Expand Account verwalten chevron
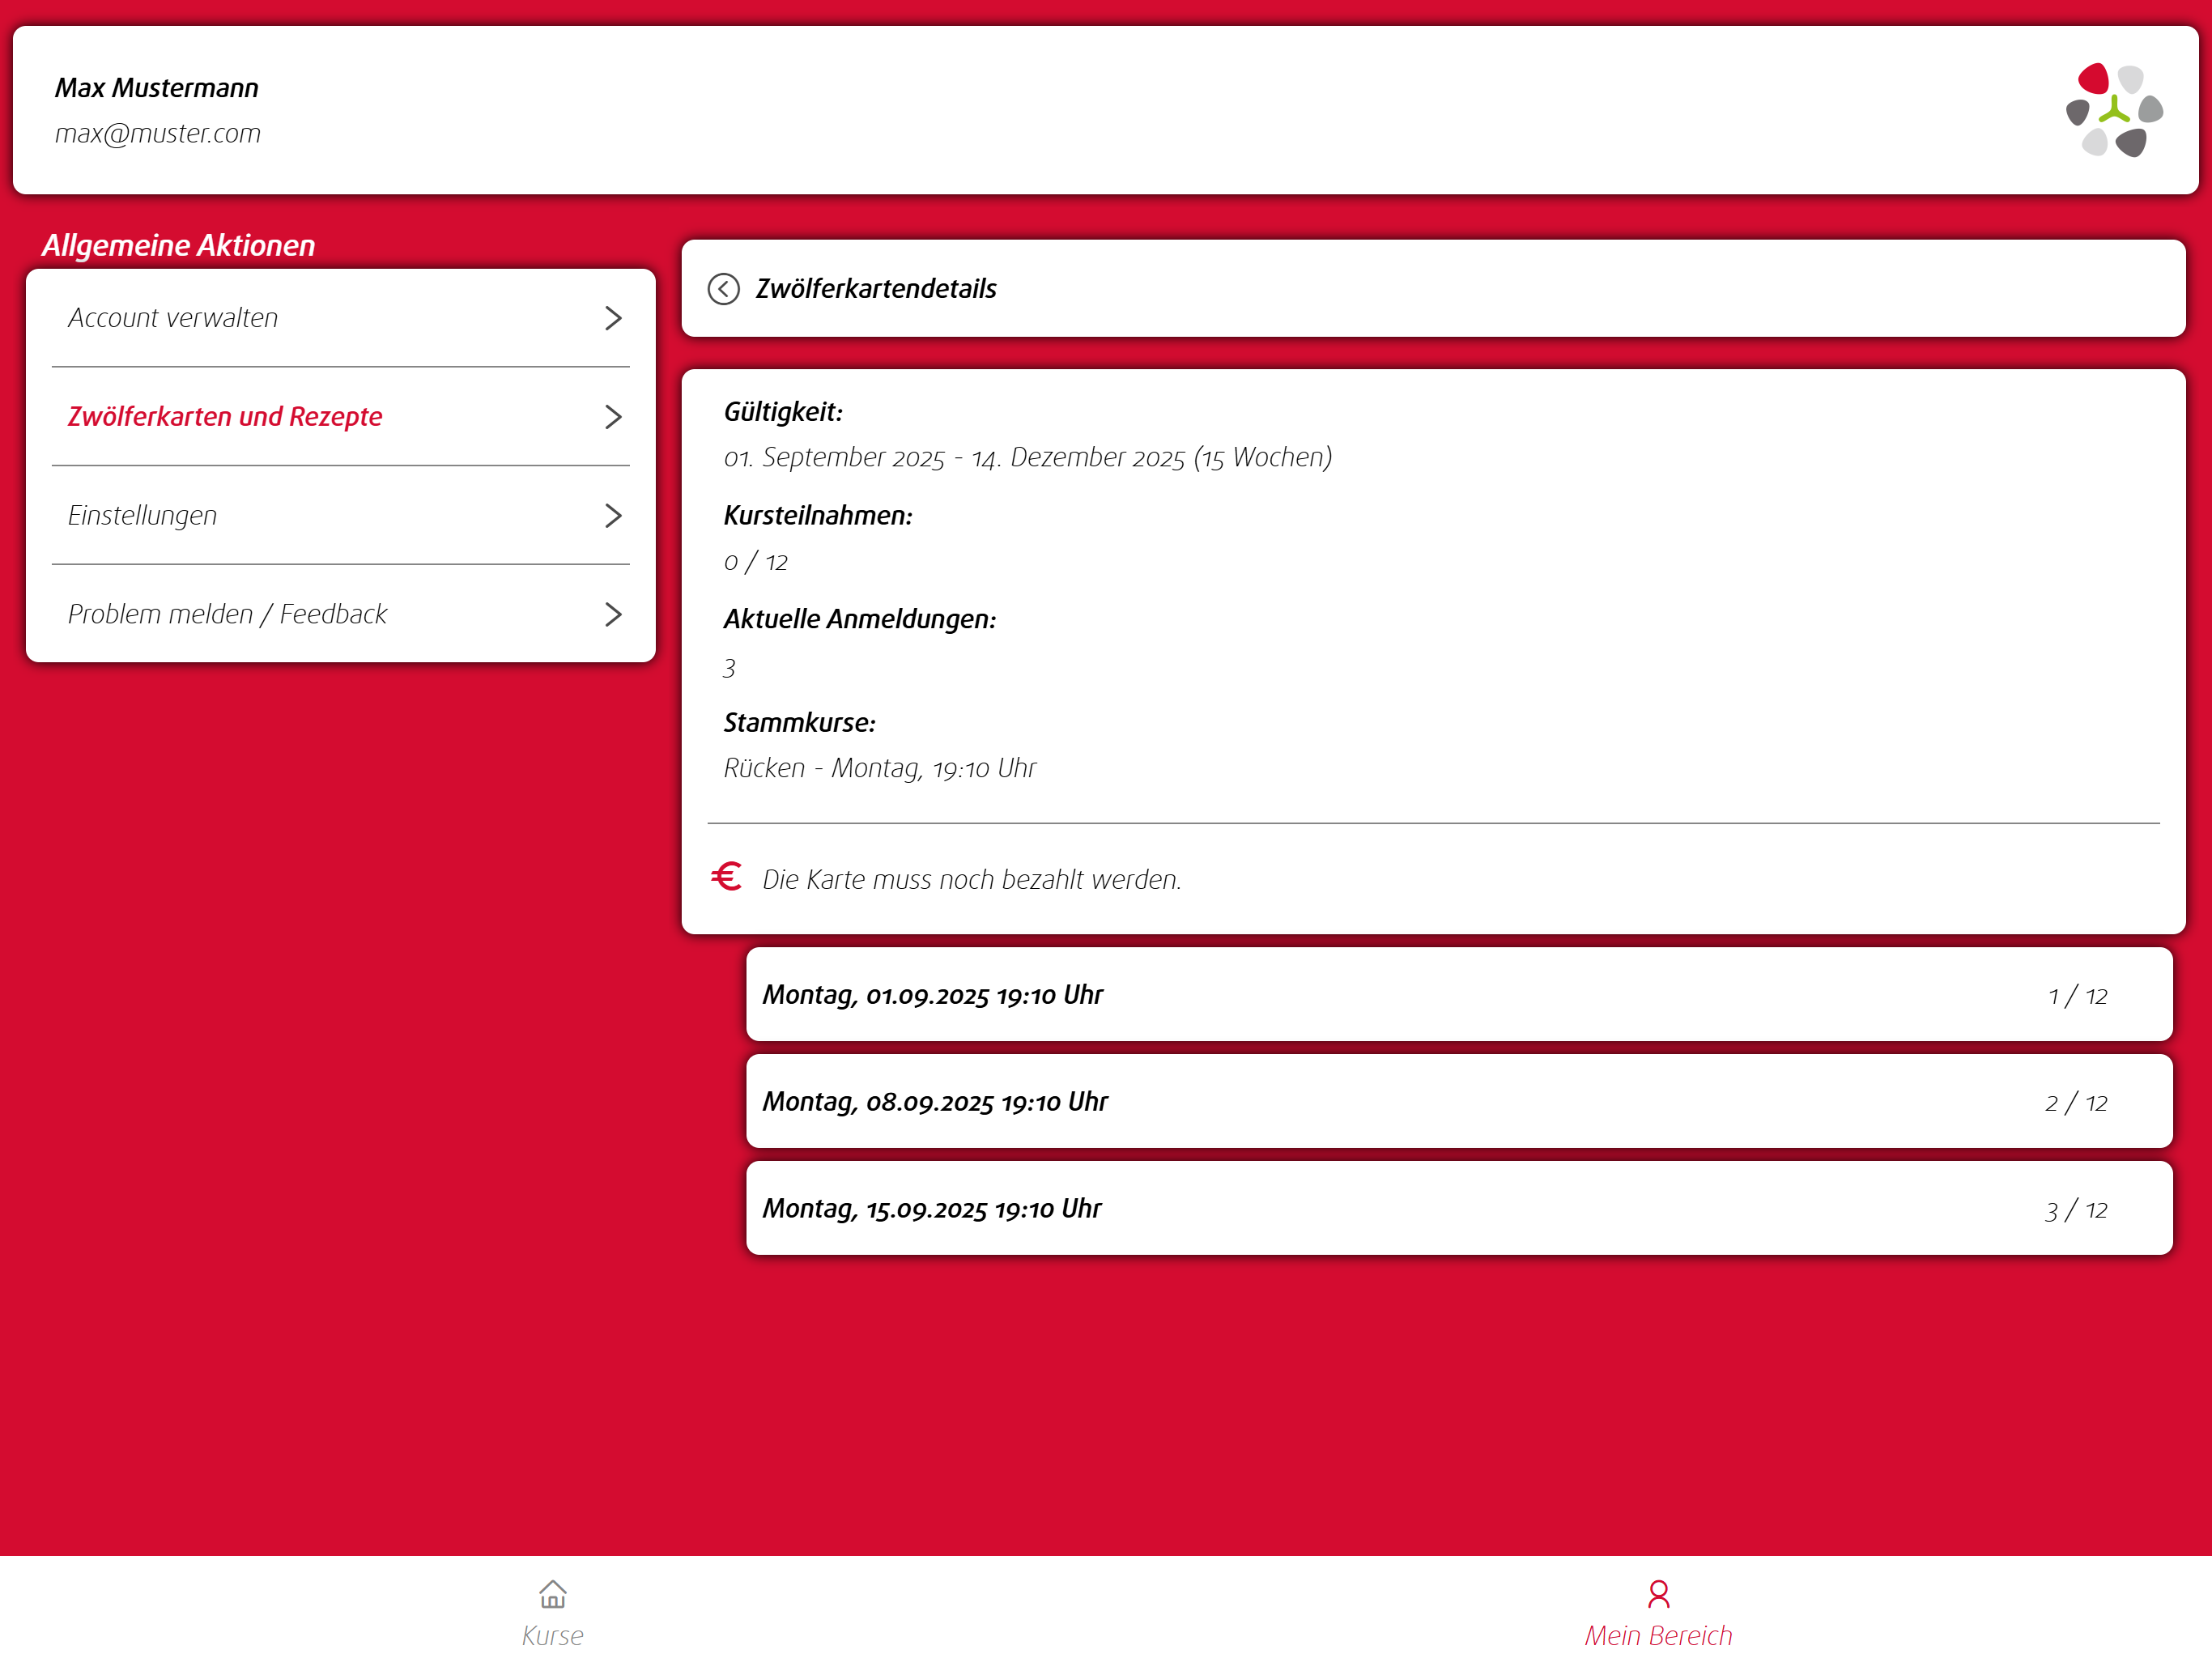Screen dimensions: 2212x1658 (x=613, y=318)
